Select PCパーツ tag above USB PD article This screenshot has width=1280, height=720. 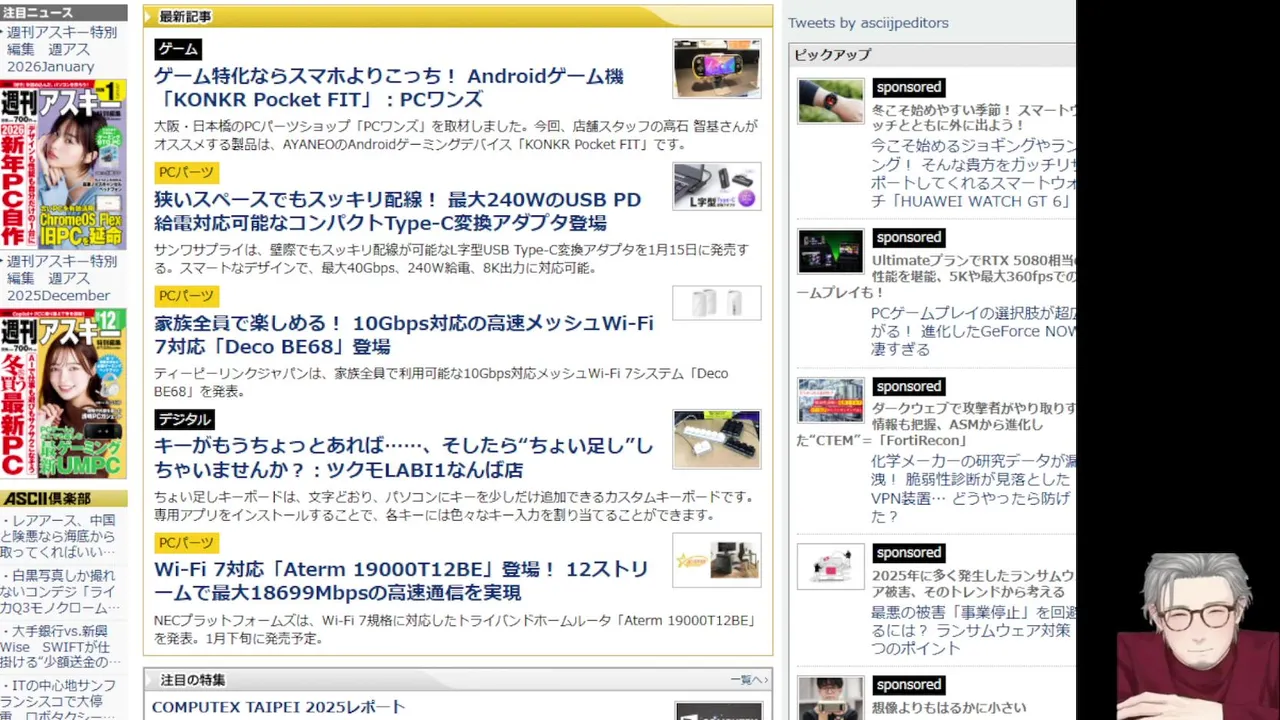[x=186, y=172]
